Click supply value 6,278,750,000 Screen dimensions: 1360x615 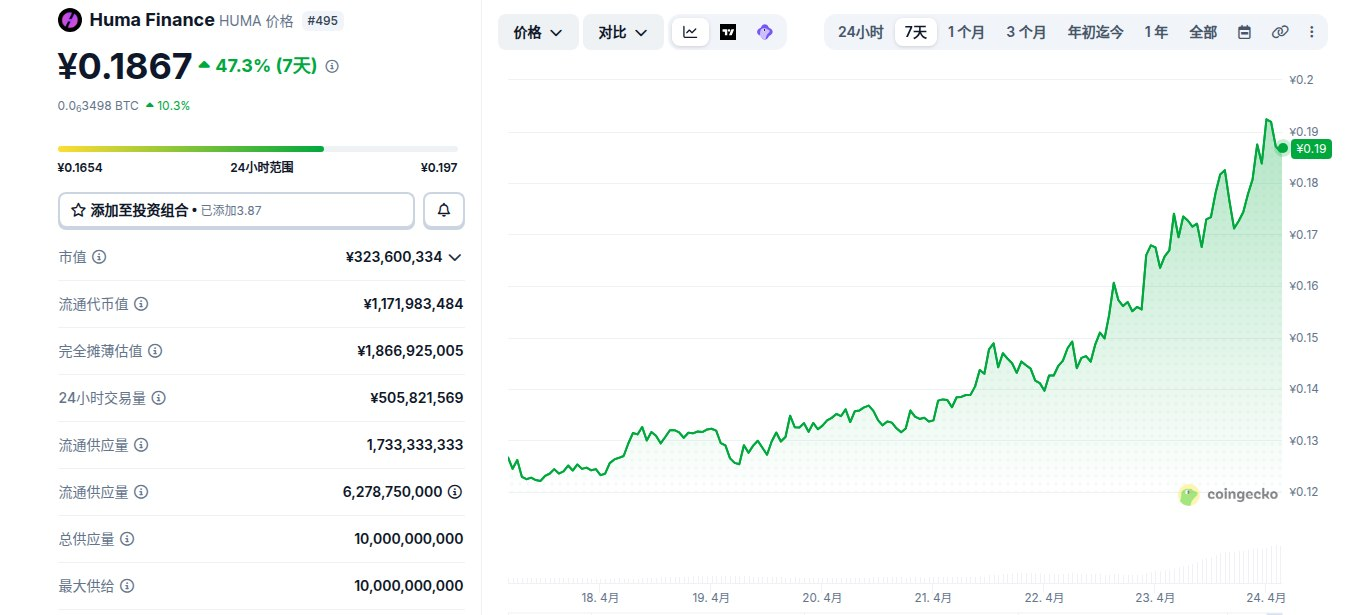click(x=392, y=492)
